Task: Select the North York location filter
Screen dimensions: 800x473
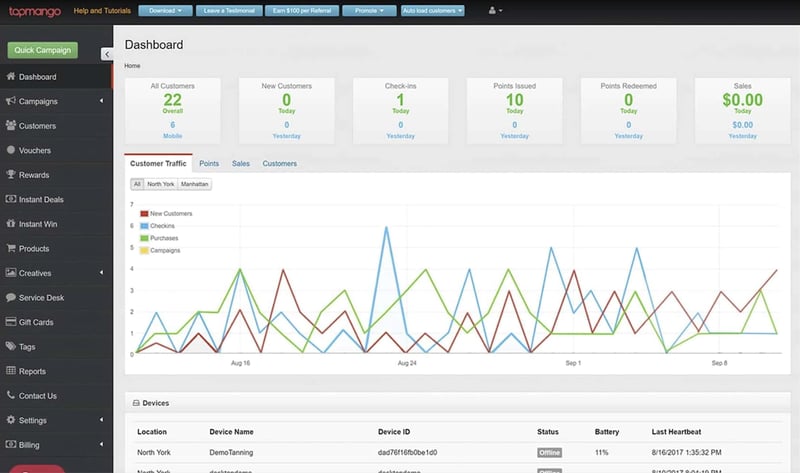Action: [160, 184]
